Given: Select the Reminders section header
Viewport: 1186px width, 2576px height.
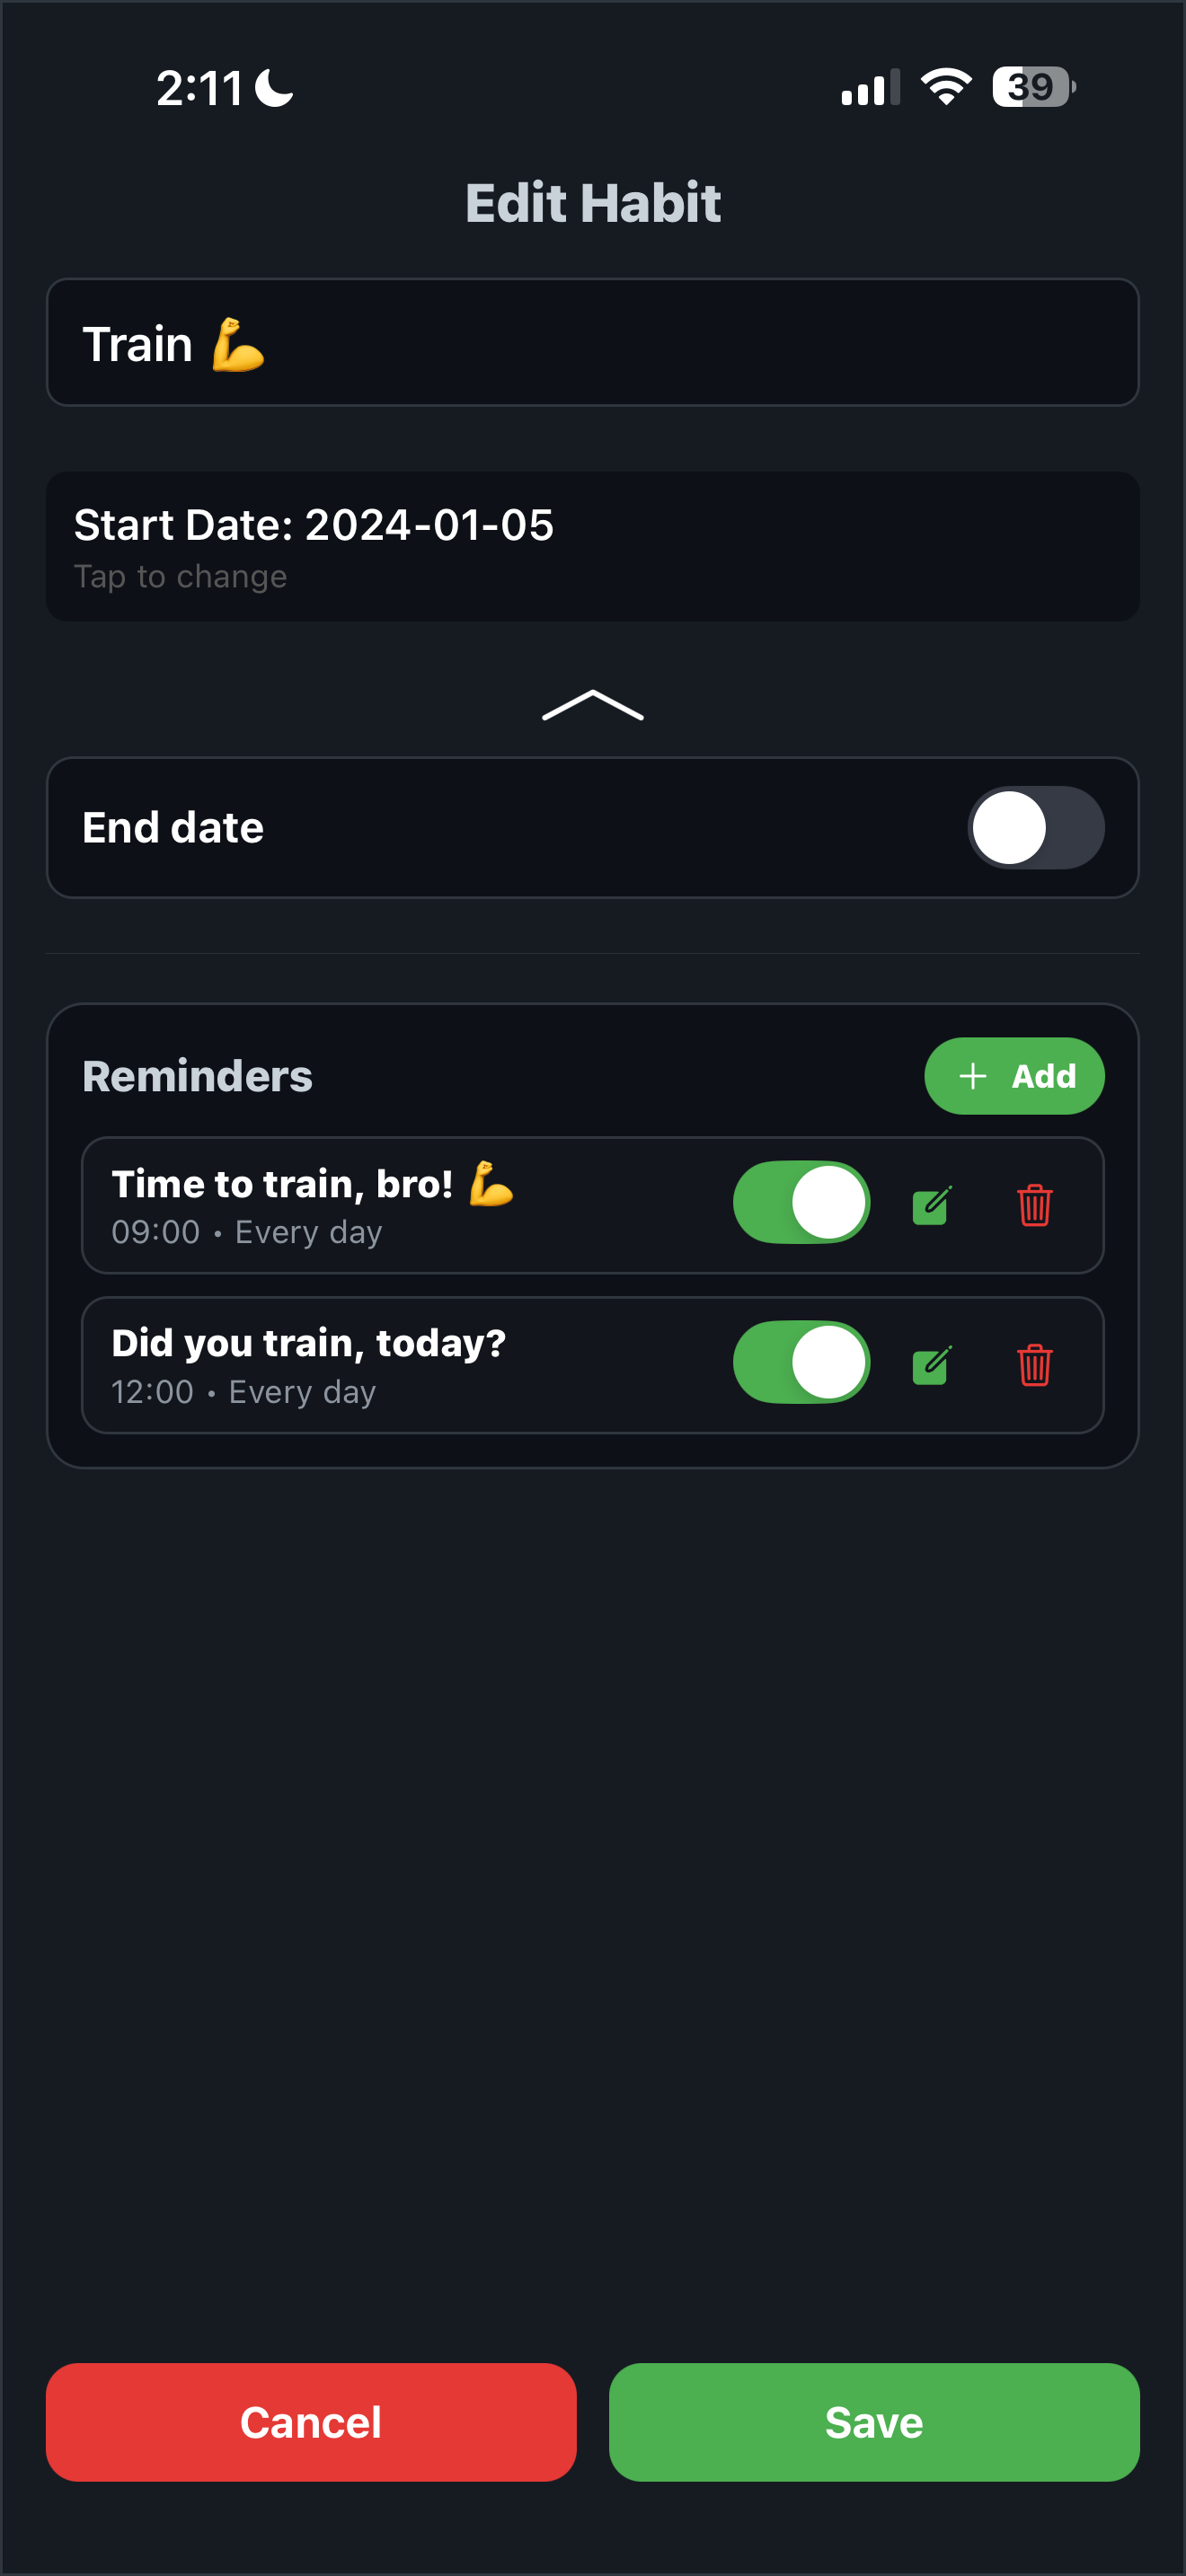Looking at the screenshot, I should click(197, 1076).
